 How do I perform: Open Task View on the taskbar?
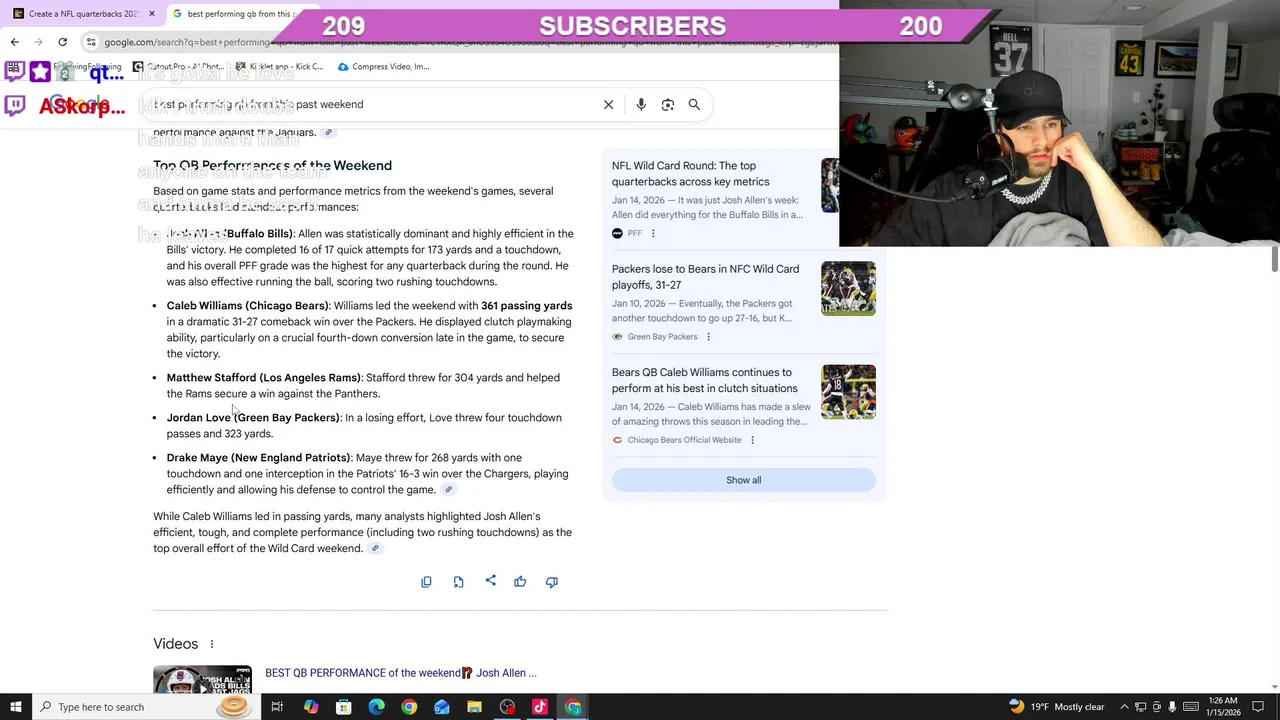(x=277, y=707)
